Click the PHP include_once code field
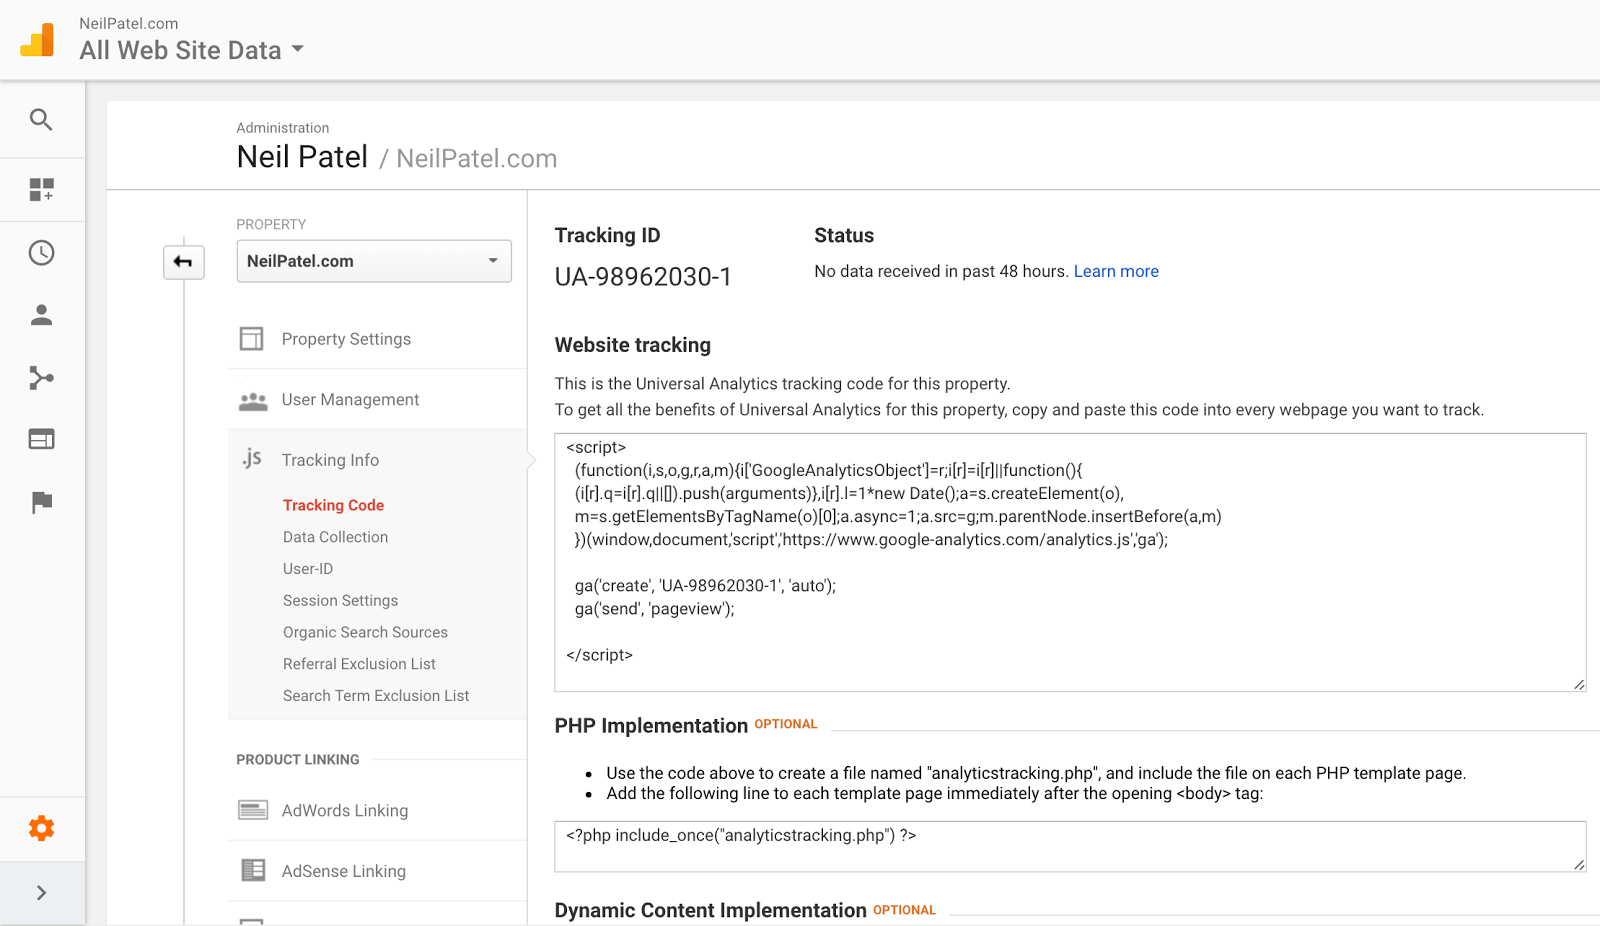The width and height of the screenshot is (1600, 926). [x=1070, y=846]
